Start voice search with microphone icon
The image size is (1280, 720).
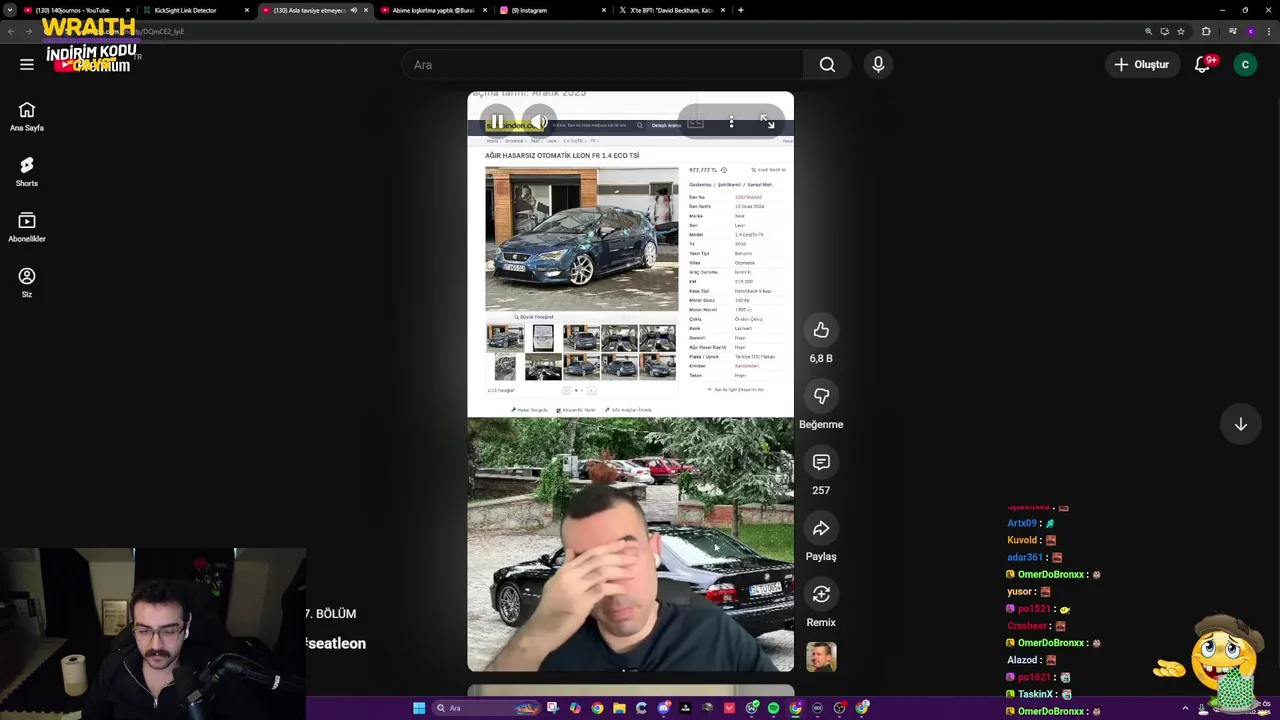click(x=878, y=65)
